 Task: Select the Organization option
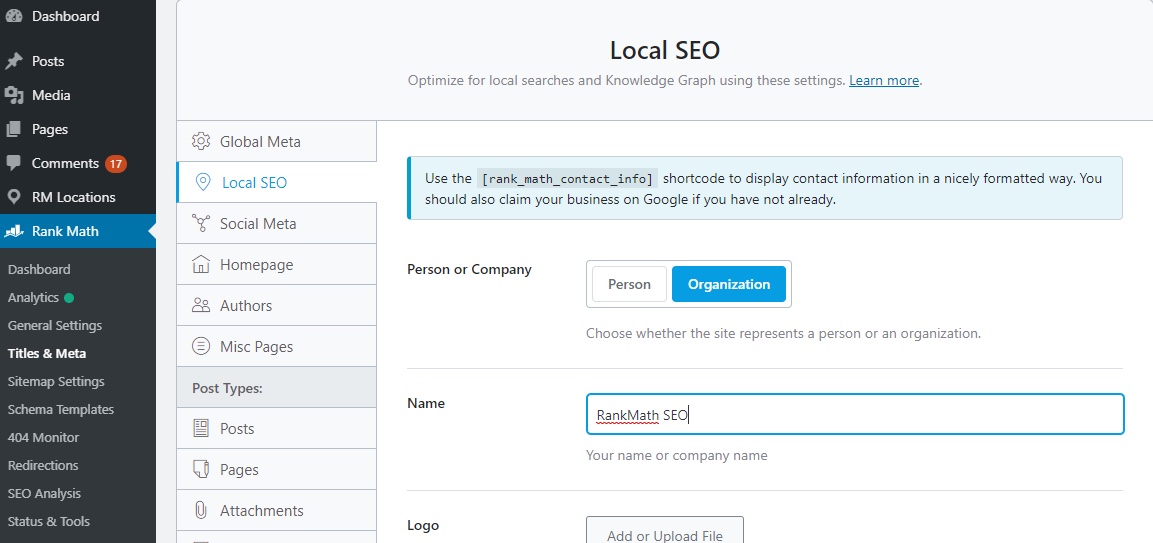point(729,284)
